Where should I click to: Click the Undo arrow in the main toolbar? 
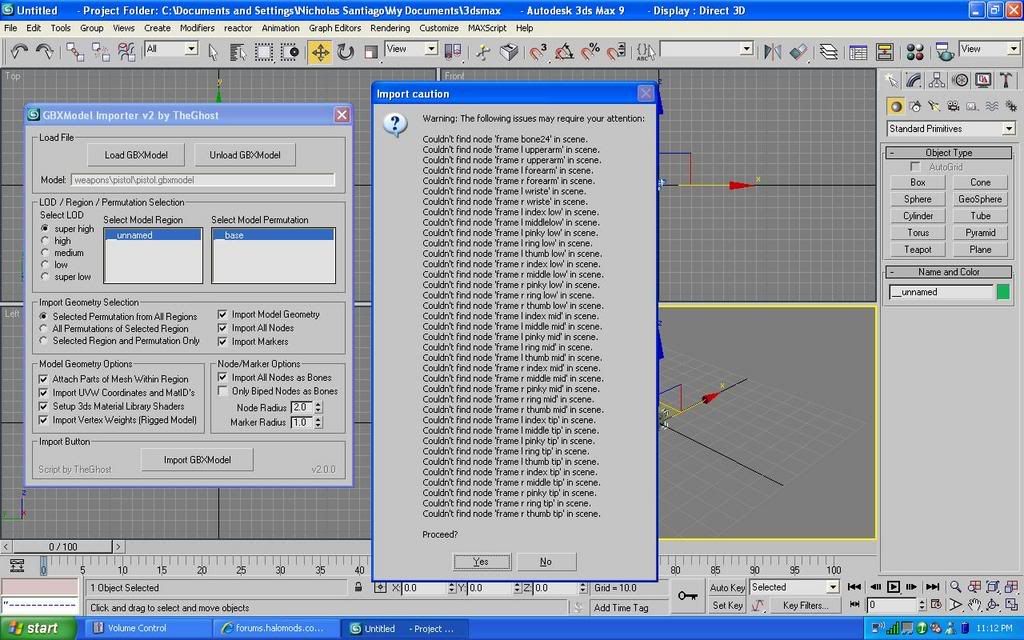point(19,52)
